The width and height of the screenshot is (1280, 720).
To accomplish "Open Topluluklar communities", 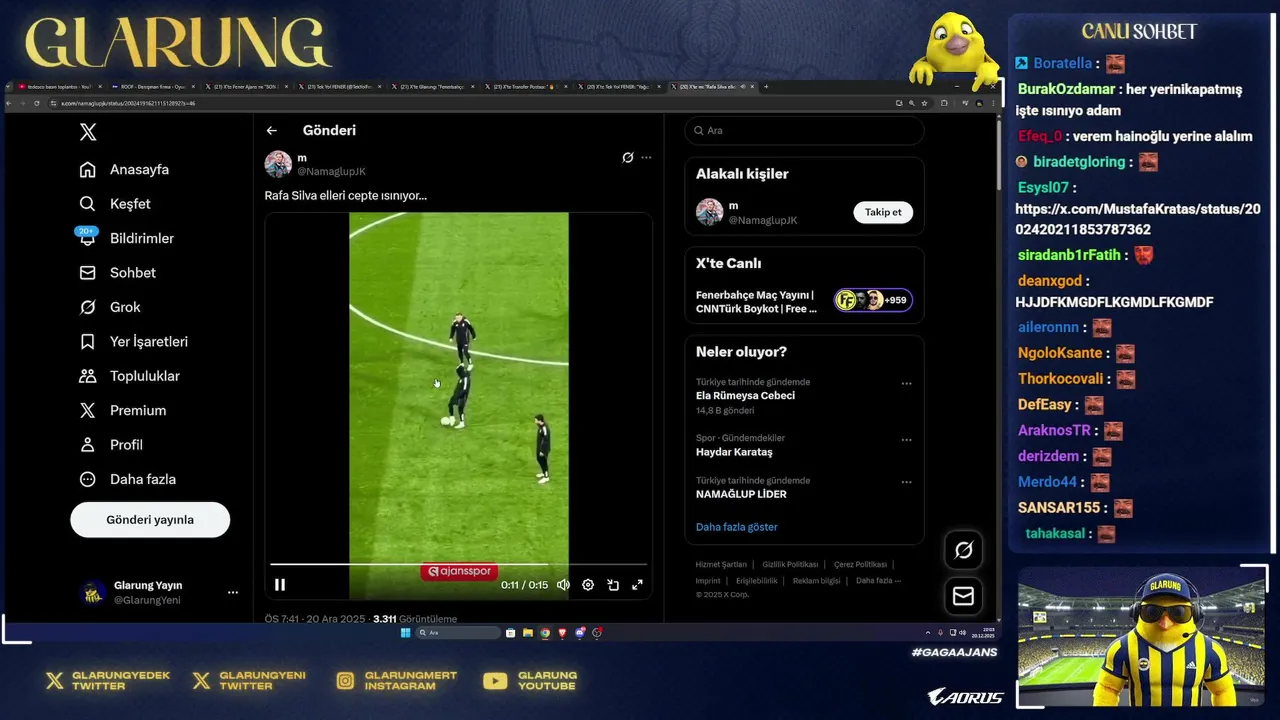I will (129, 376).
